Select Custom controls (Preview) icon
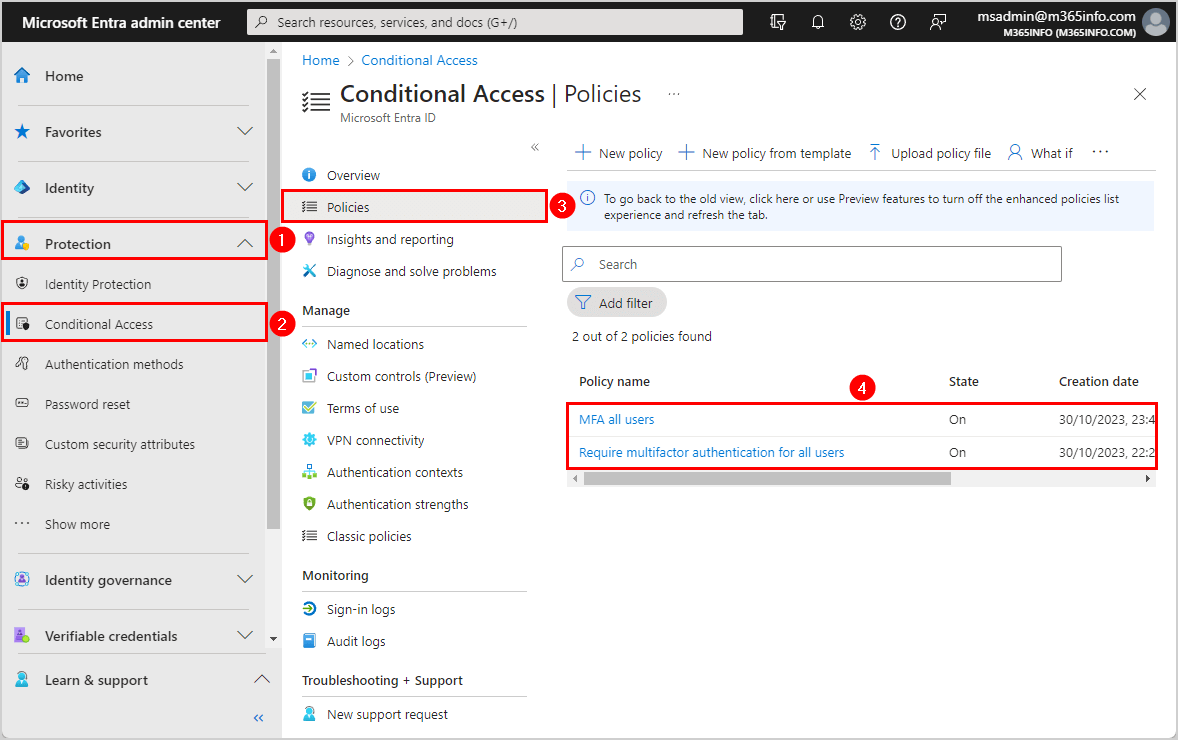The width and height of the screenshot is (1178, 740). click(311, 375)
